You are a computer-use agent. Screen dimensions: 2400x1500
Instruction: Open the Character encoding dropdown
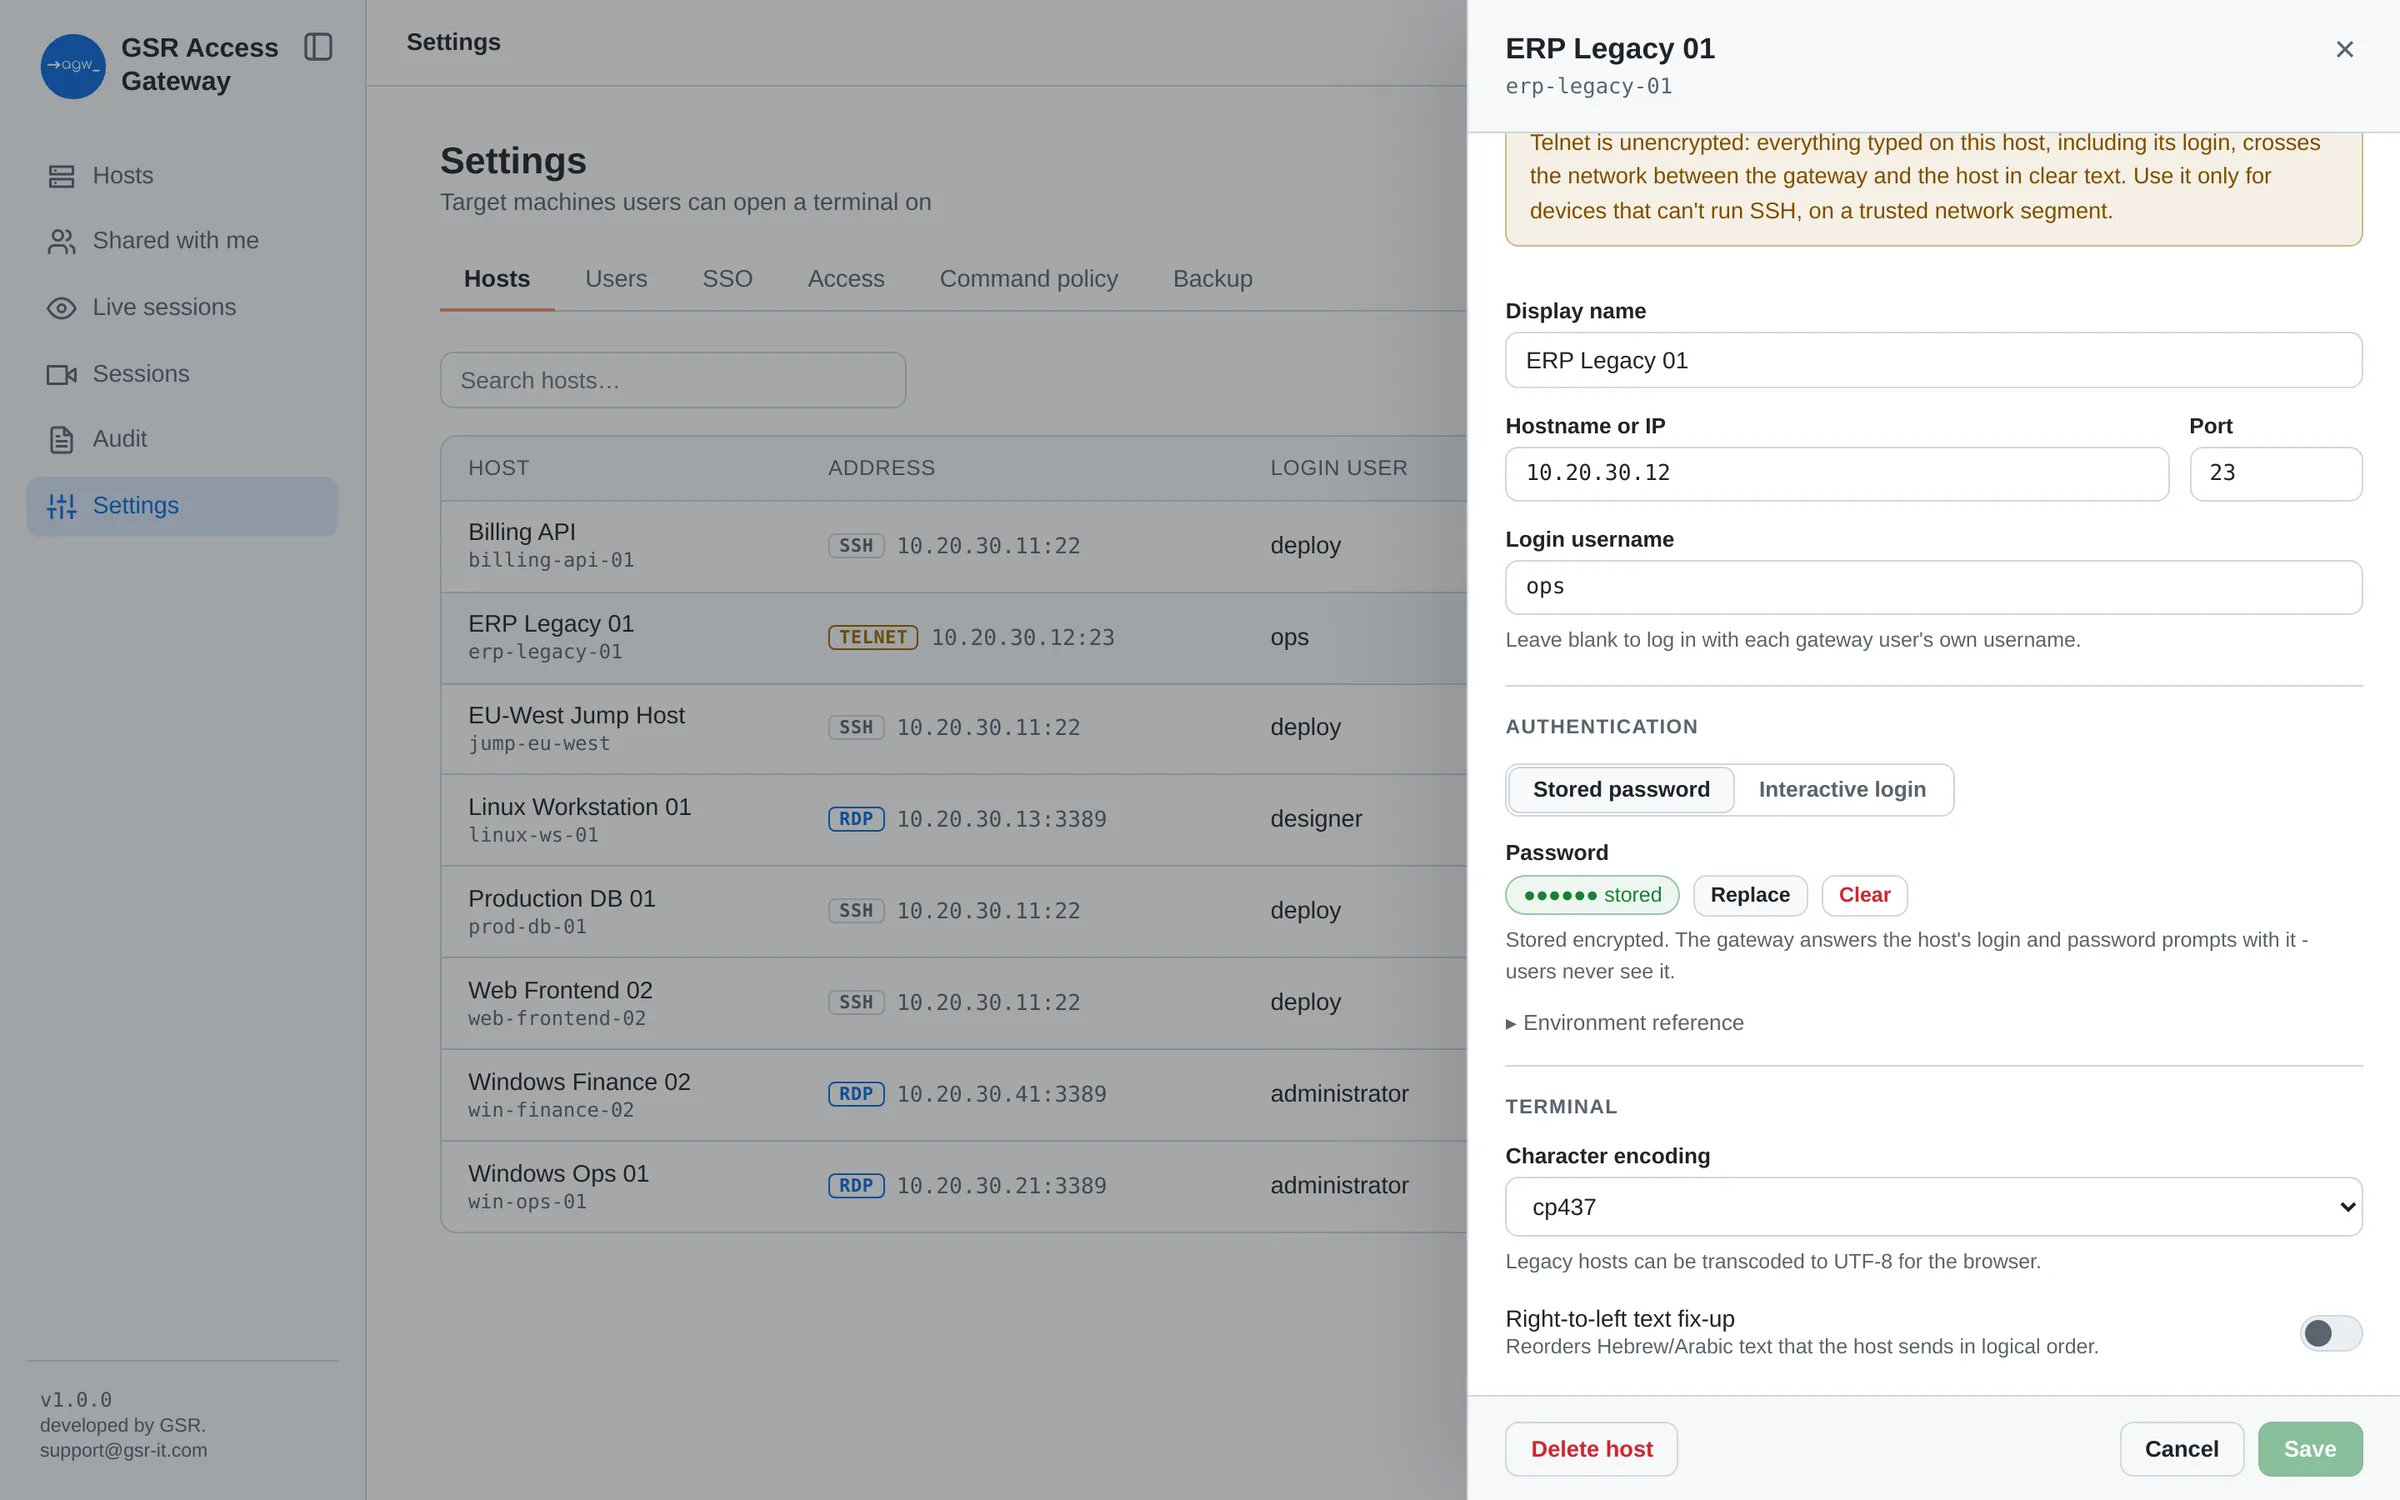1933,1207
